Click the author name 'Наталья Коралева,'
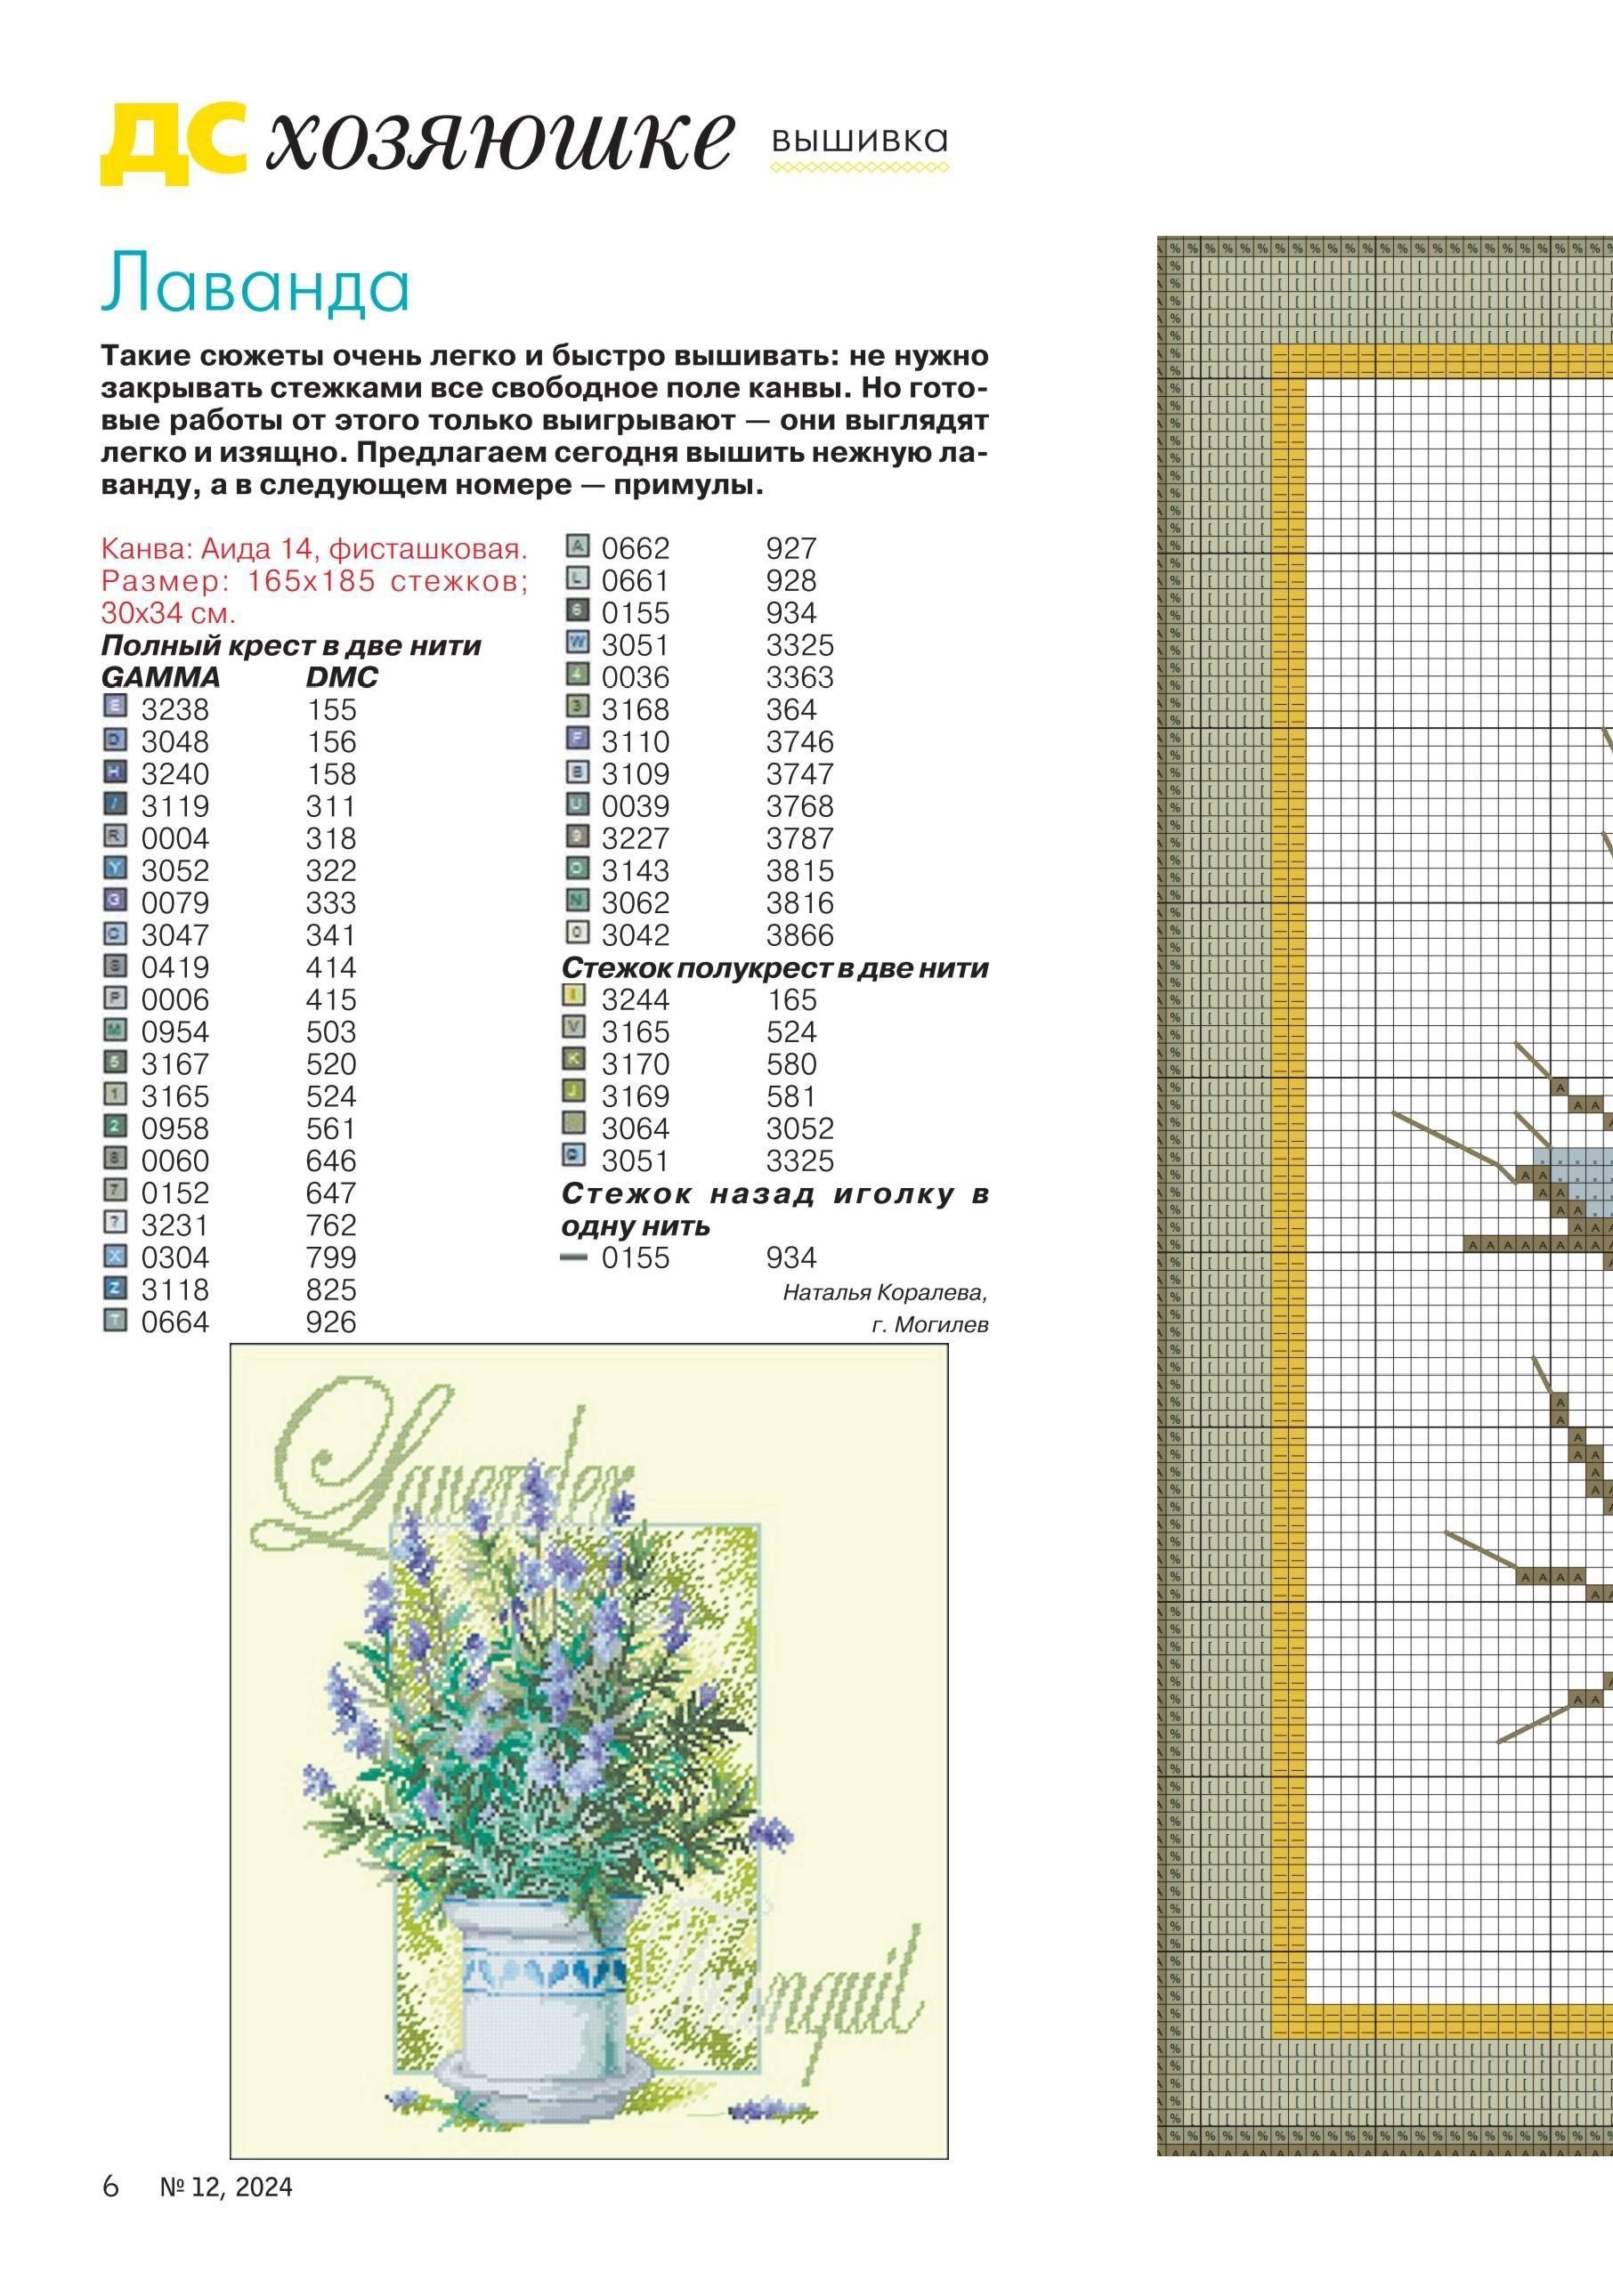 (x=885, y=1293)
